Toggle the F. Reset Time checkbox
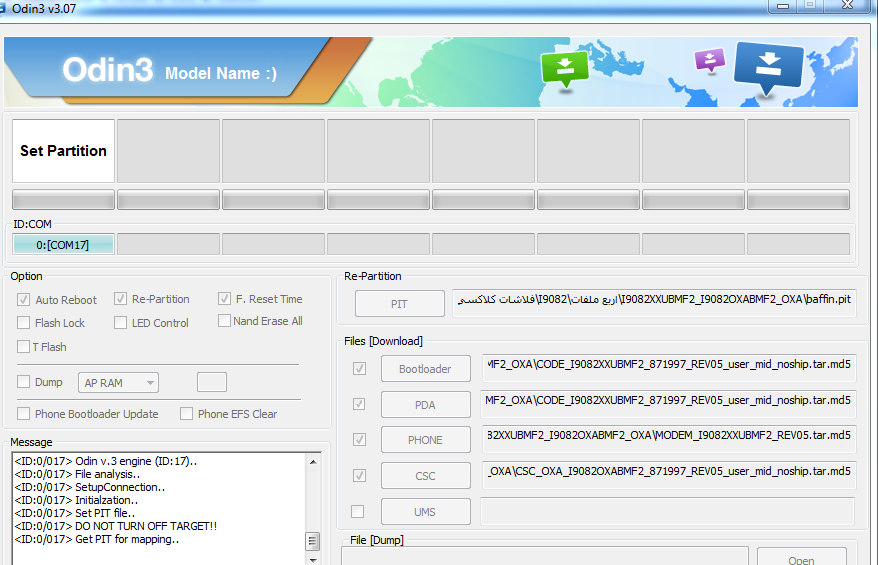This screenshot has height=565, width=878. tap(225, 299)
